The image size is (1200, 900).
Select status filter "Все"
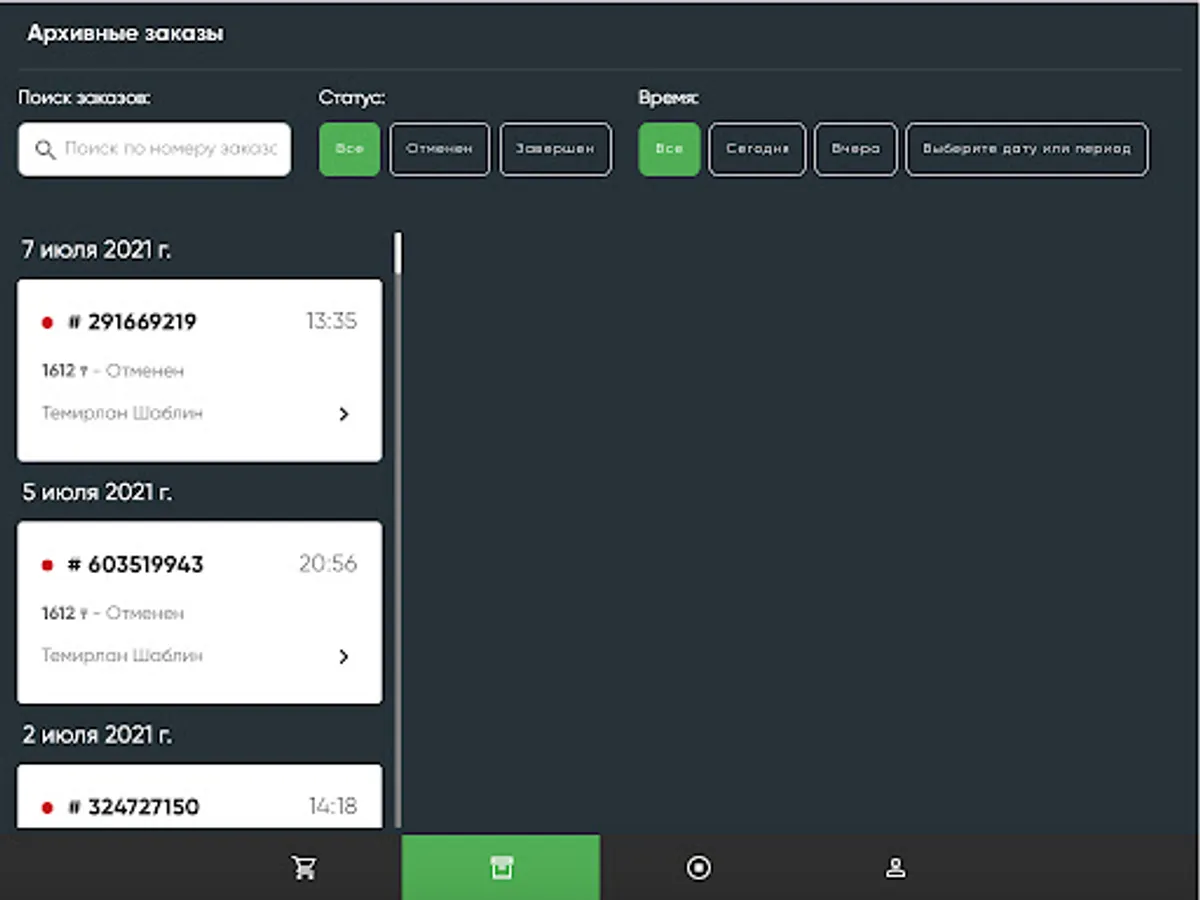click(349, 149)
